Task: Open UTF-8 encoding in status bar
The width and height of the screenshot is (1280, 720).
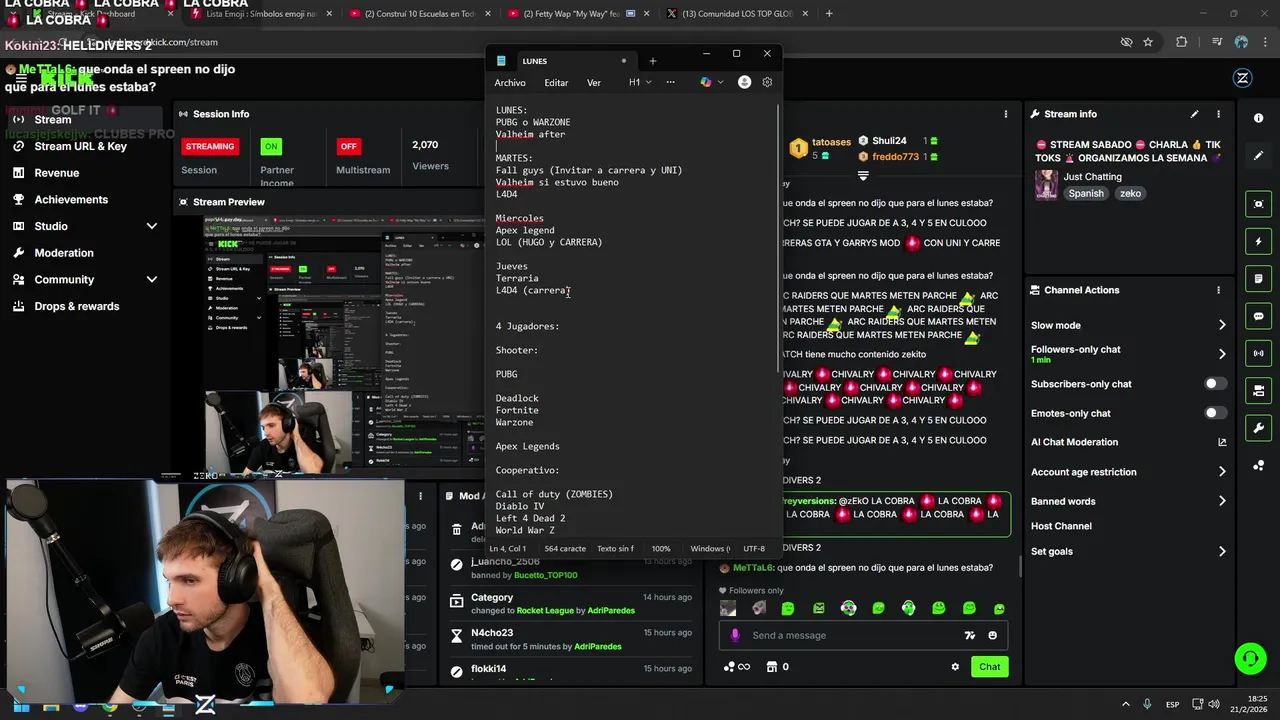Action: [x=754, y=549]
